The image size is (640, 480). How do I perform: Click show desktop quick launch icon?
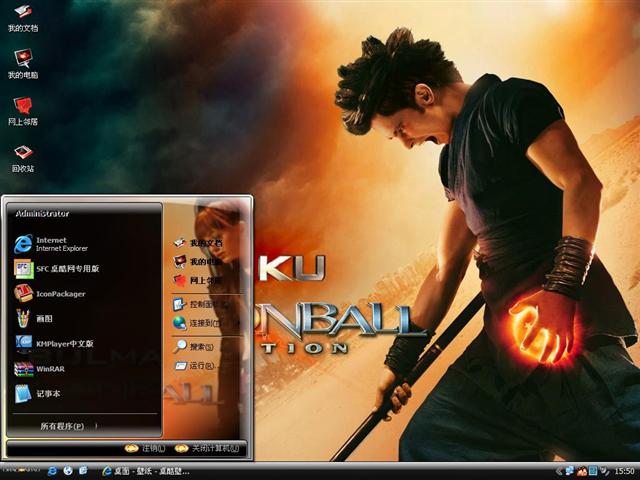pyautogui.click(x=83, y=471)
